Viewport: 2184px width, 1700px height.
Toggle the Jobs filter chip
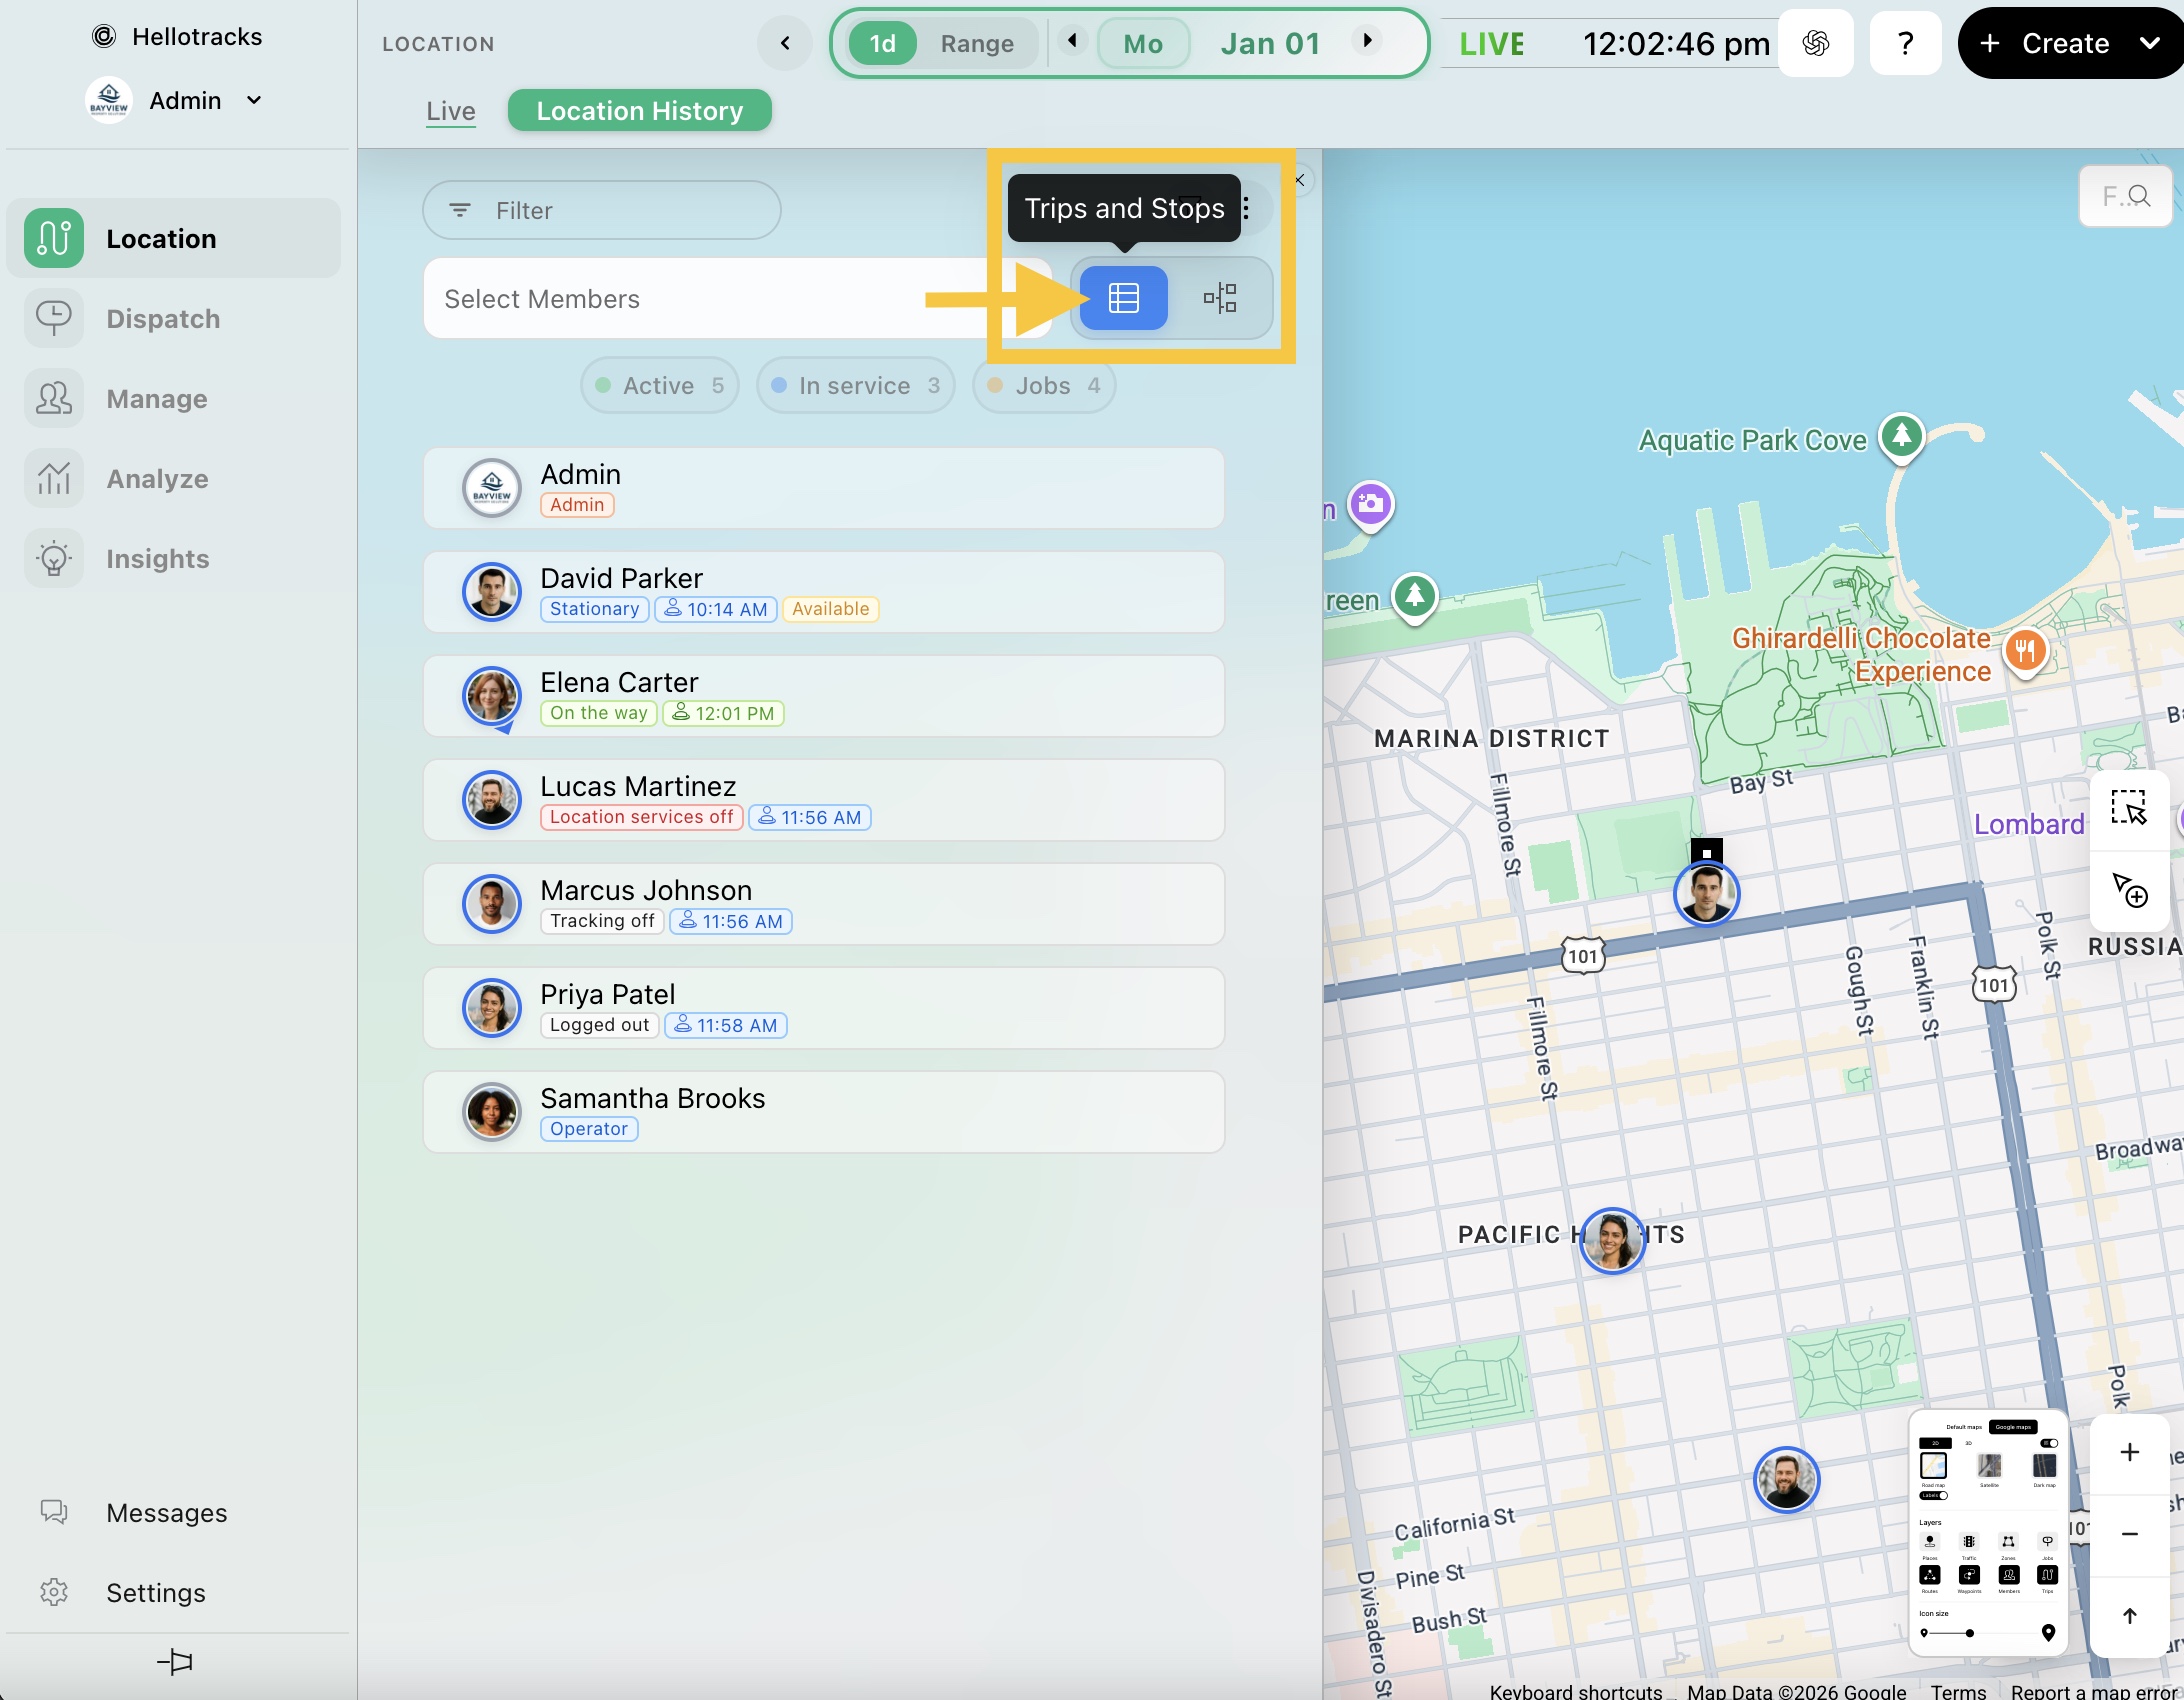(x=1043, y=386)
